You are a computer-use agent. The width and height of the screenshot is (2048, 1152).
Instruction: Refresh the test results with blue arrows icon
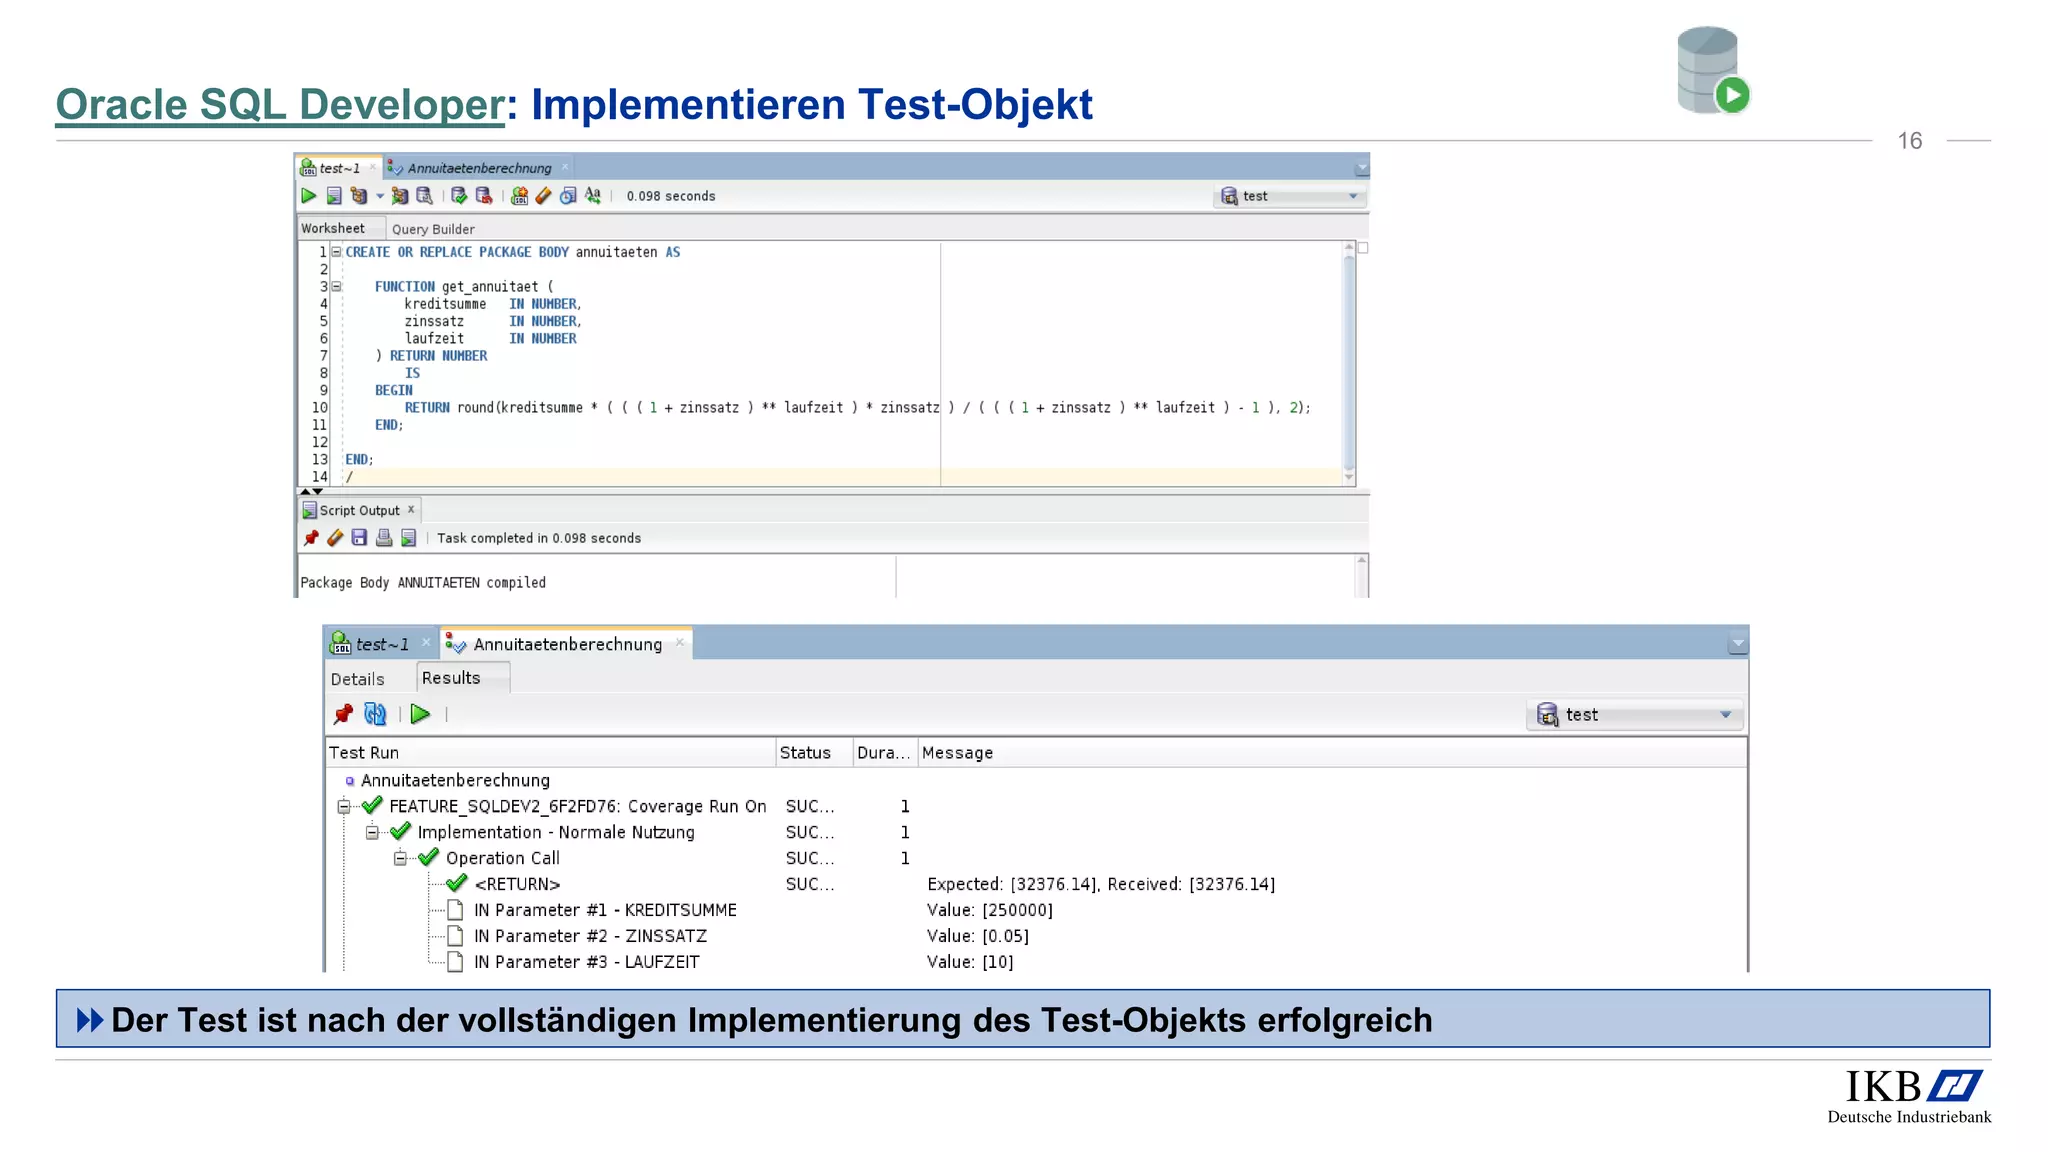click(375, 714)
